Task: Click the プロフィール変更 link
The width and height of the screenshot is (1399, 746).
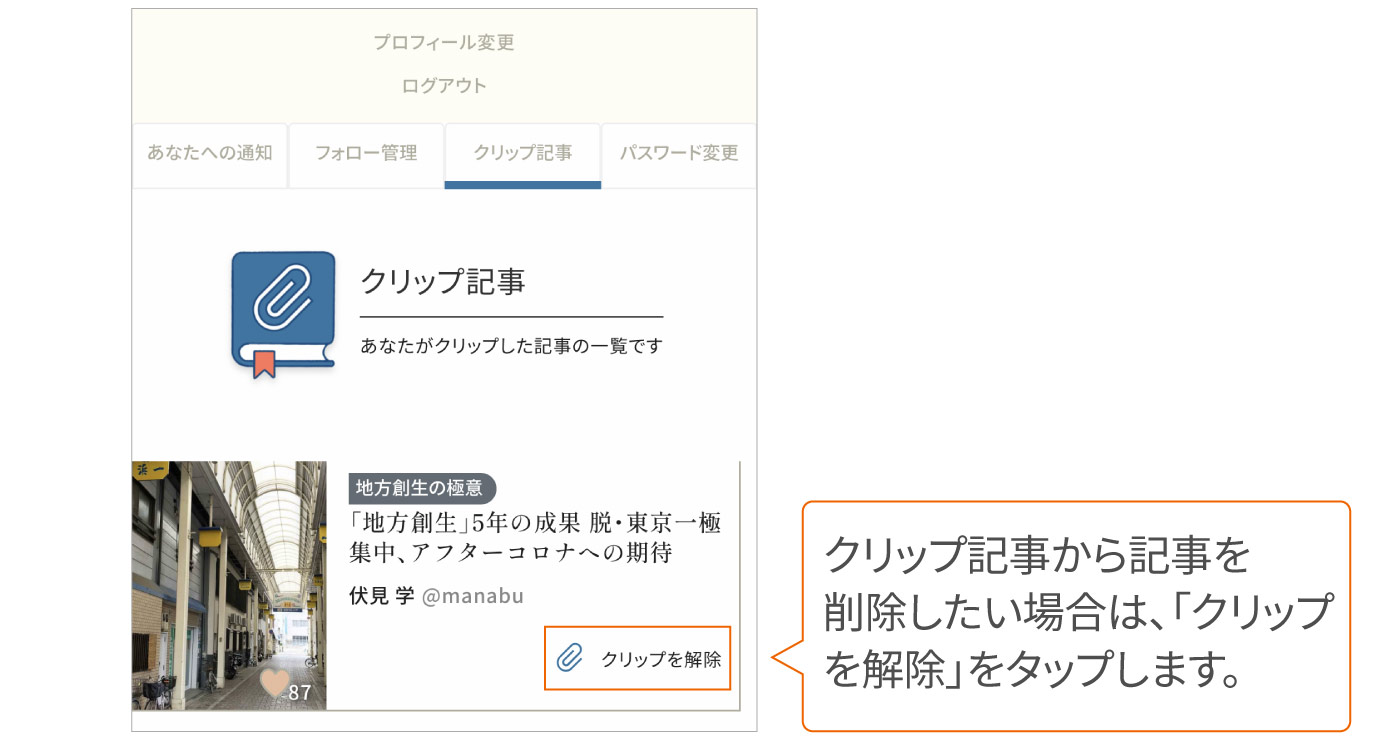Action: pos(444,43)
